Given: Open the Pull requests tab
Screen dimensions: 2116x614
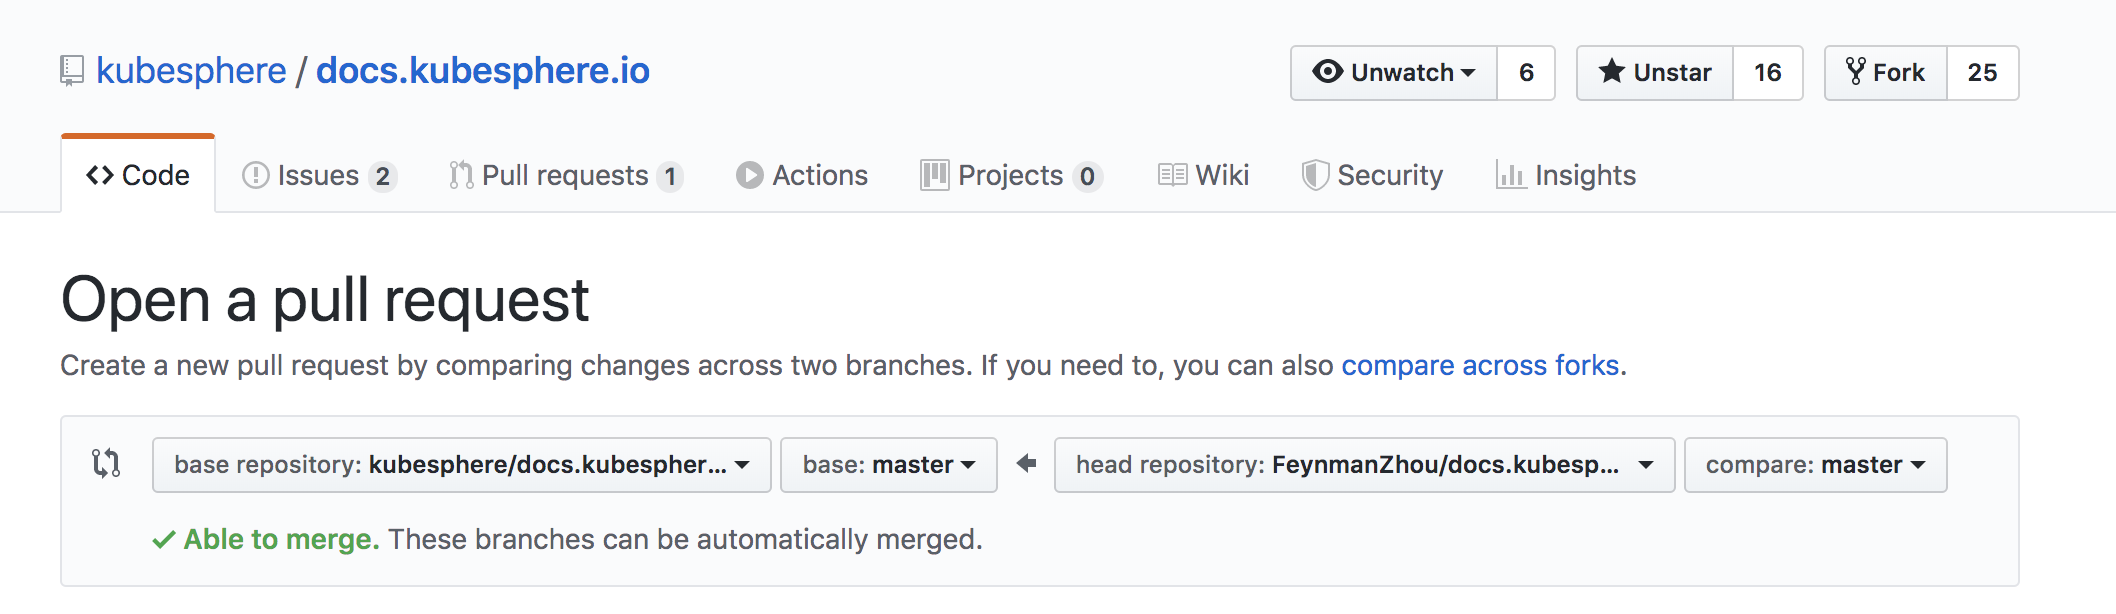Looking at the screenshot, I should click(566, 176).
